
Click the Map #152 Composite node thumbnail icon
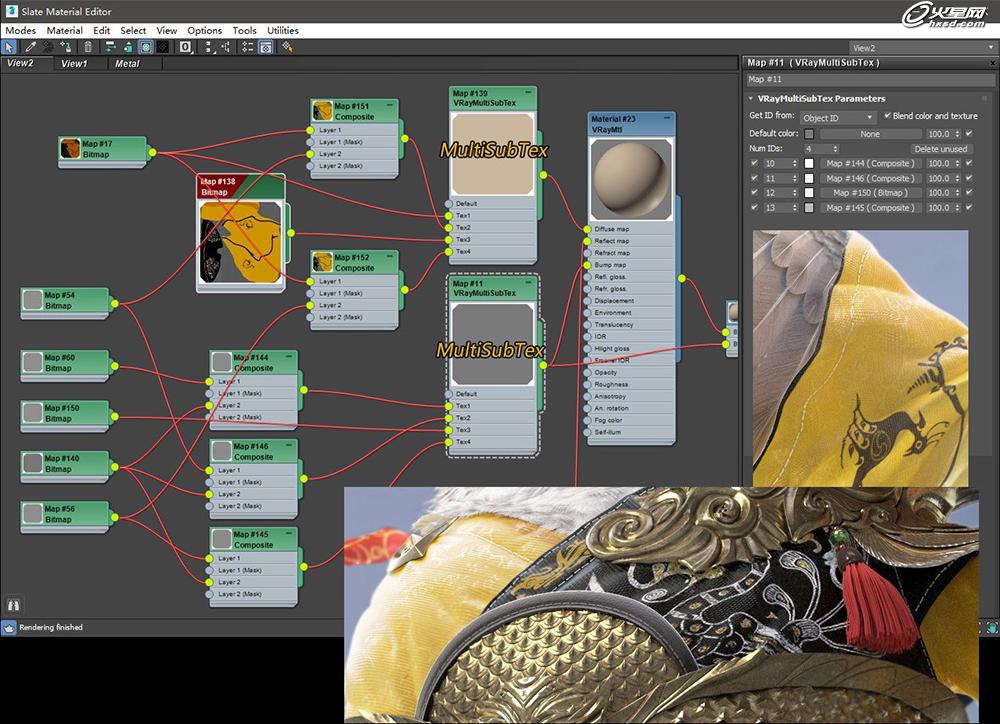pos(323,262)
